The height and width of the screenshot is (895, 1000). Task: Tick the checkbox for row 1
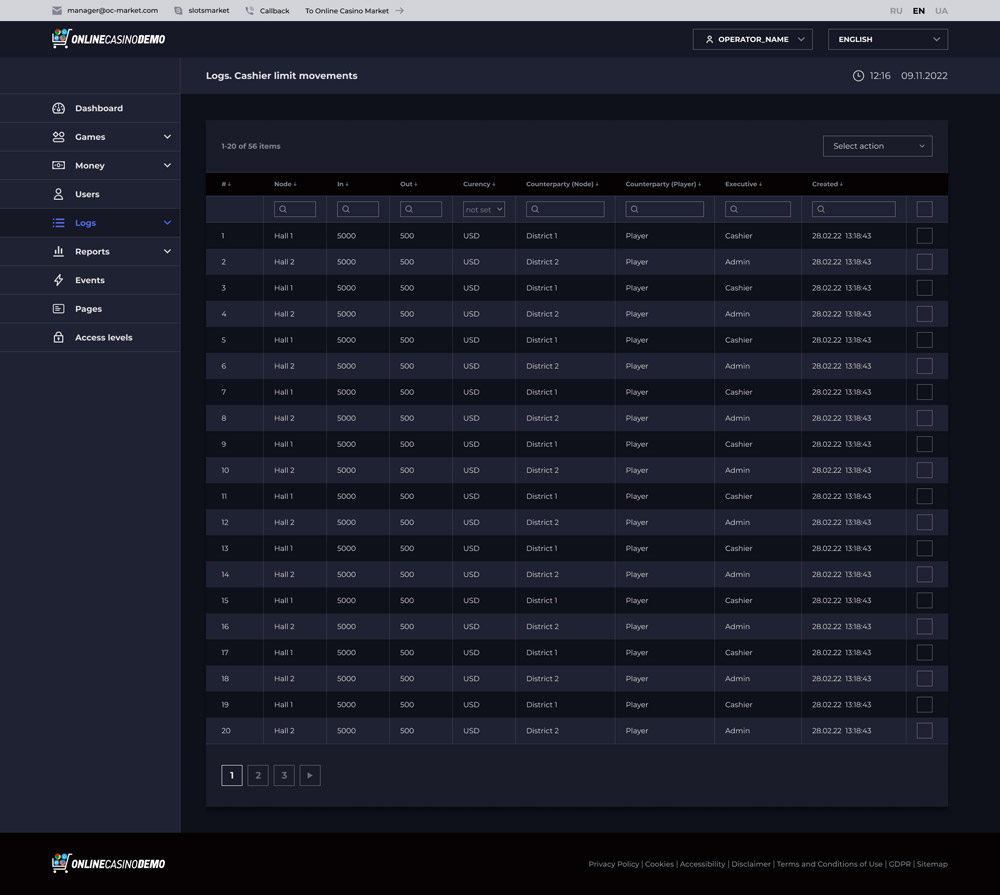click(x=924, y=236)
